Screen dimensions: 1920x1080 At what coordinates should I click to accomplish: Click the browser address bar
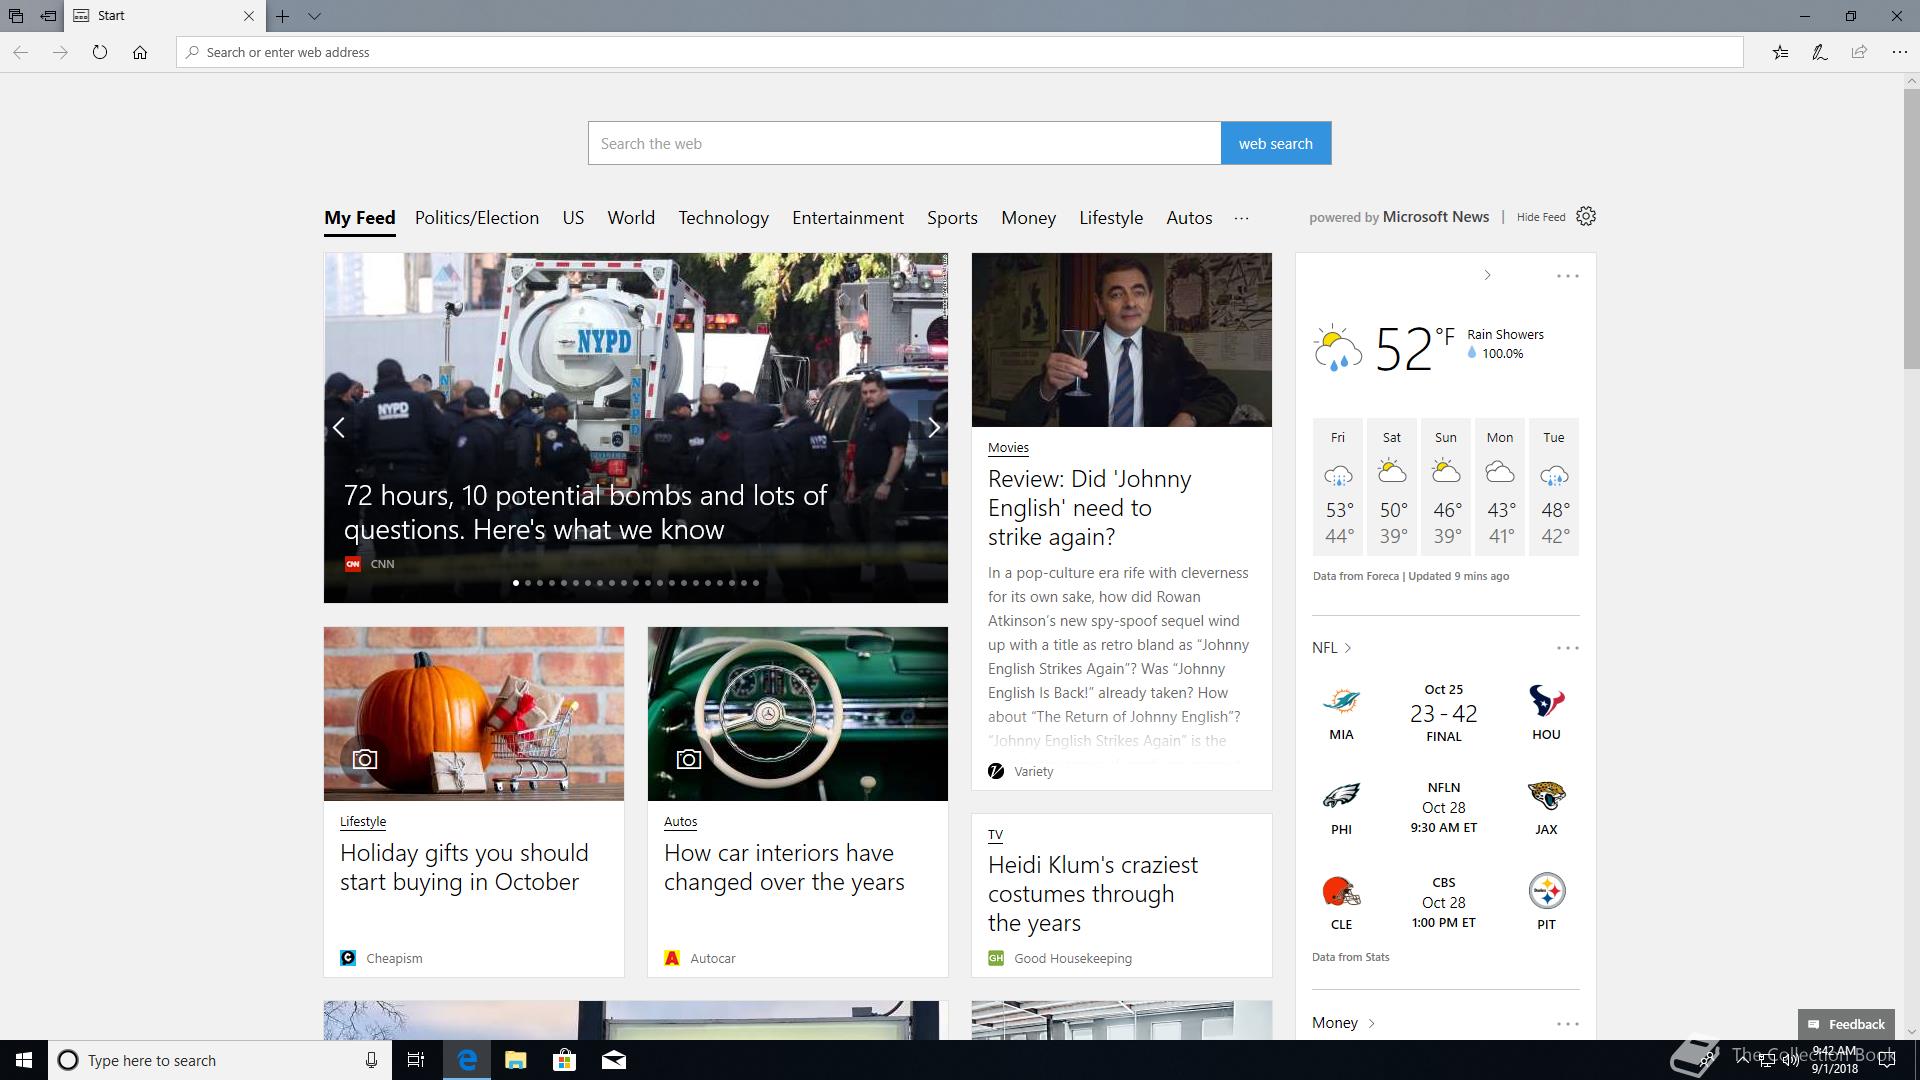(960, 52)
